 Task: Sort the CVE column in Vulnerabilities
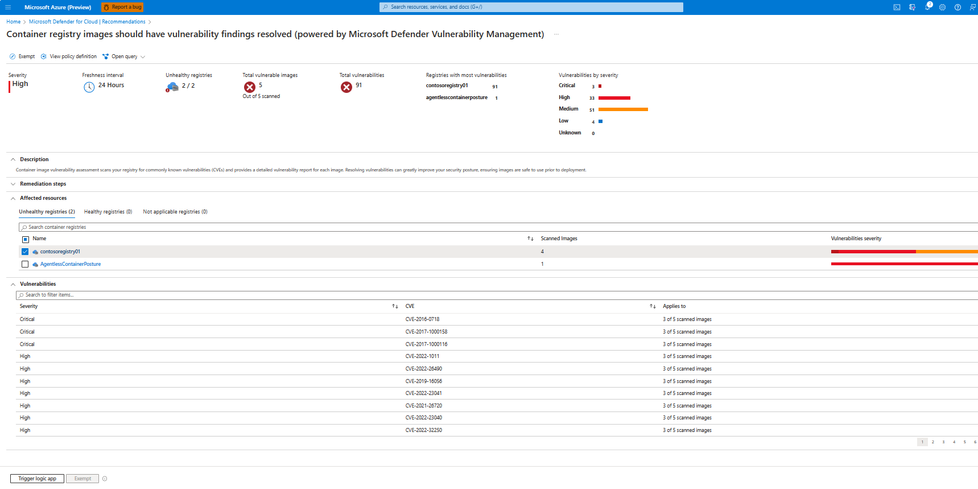(653, 306)
